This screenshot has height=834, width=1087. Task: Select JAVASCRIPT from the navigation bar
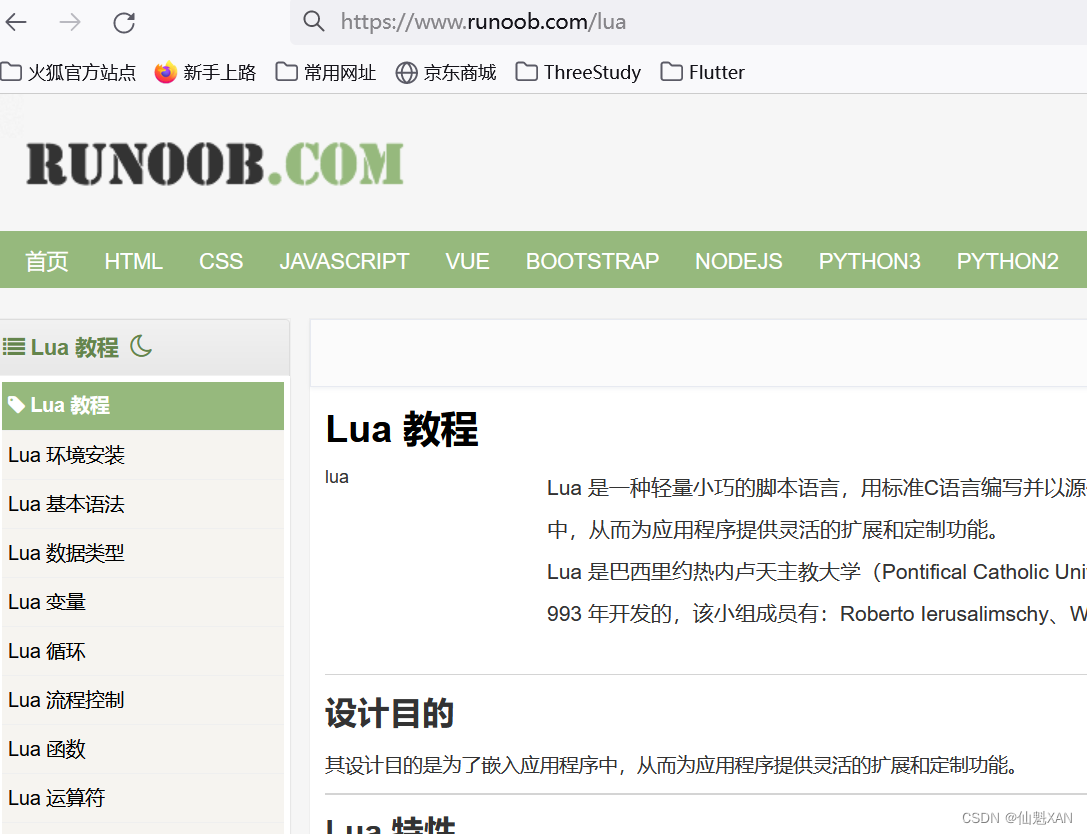[x=344, y=261]
